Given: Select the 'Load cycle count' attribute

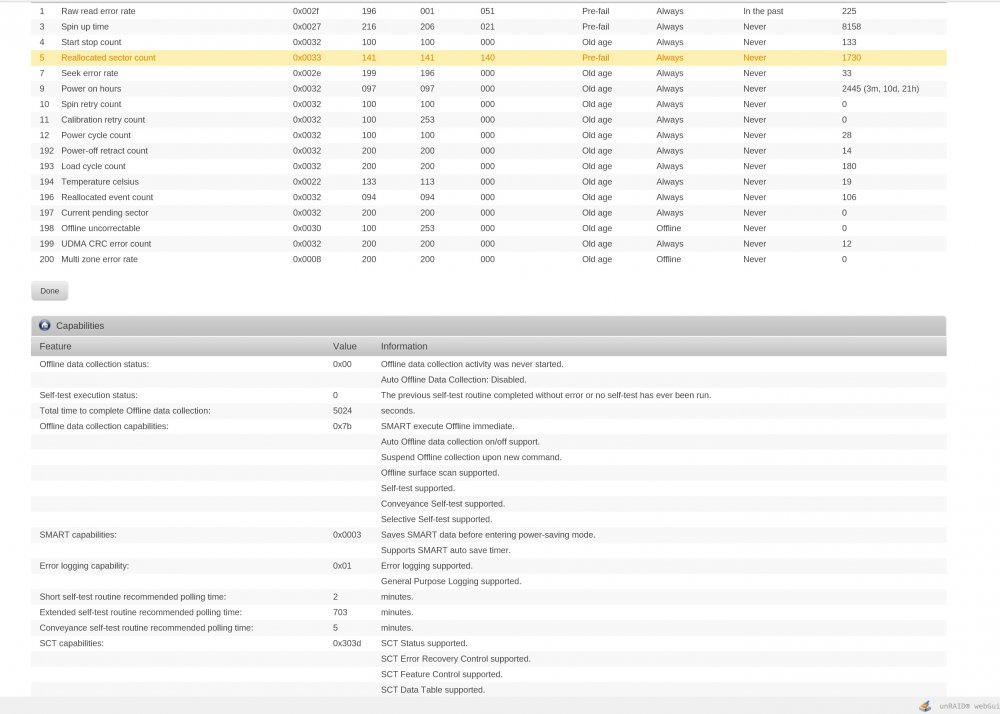Looking at the screenshot, I should (94, 166).
